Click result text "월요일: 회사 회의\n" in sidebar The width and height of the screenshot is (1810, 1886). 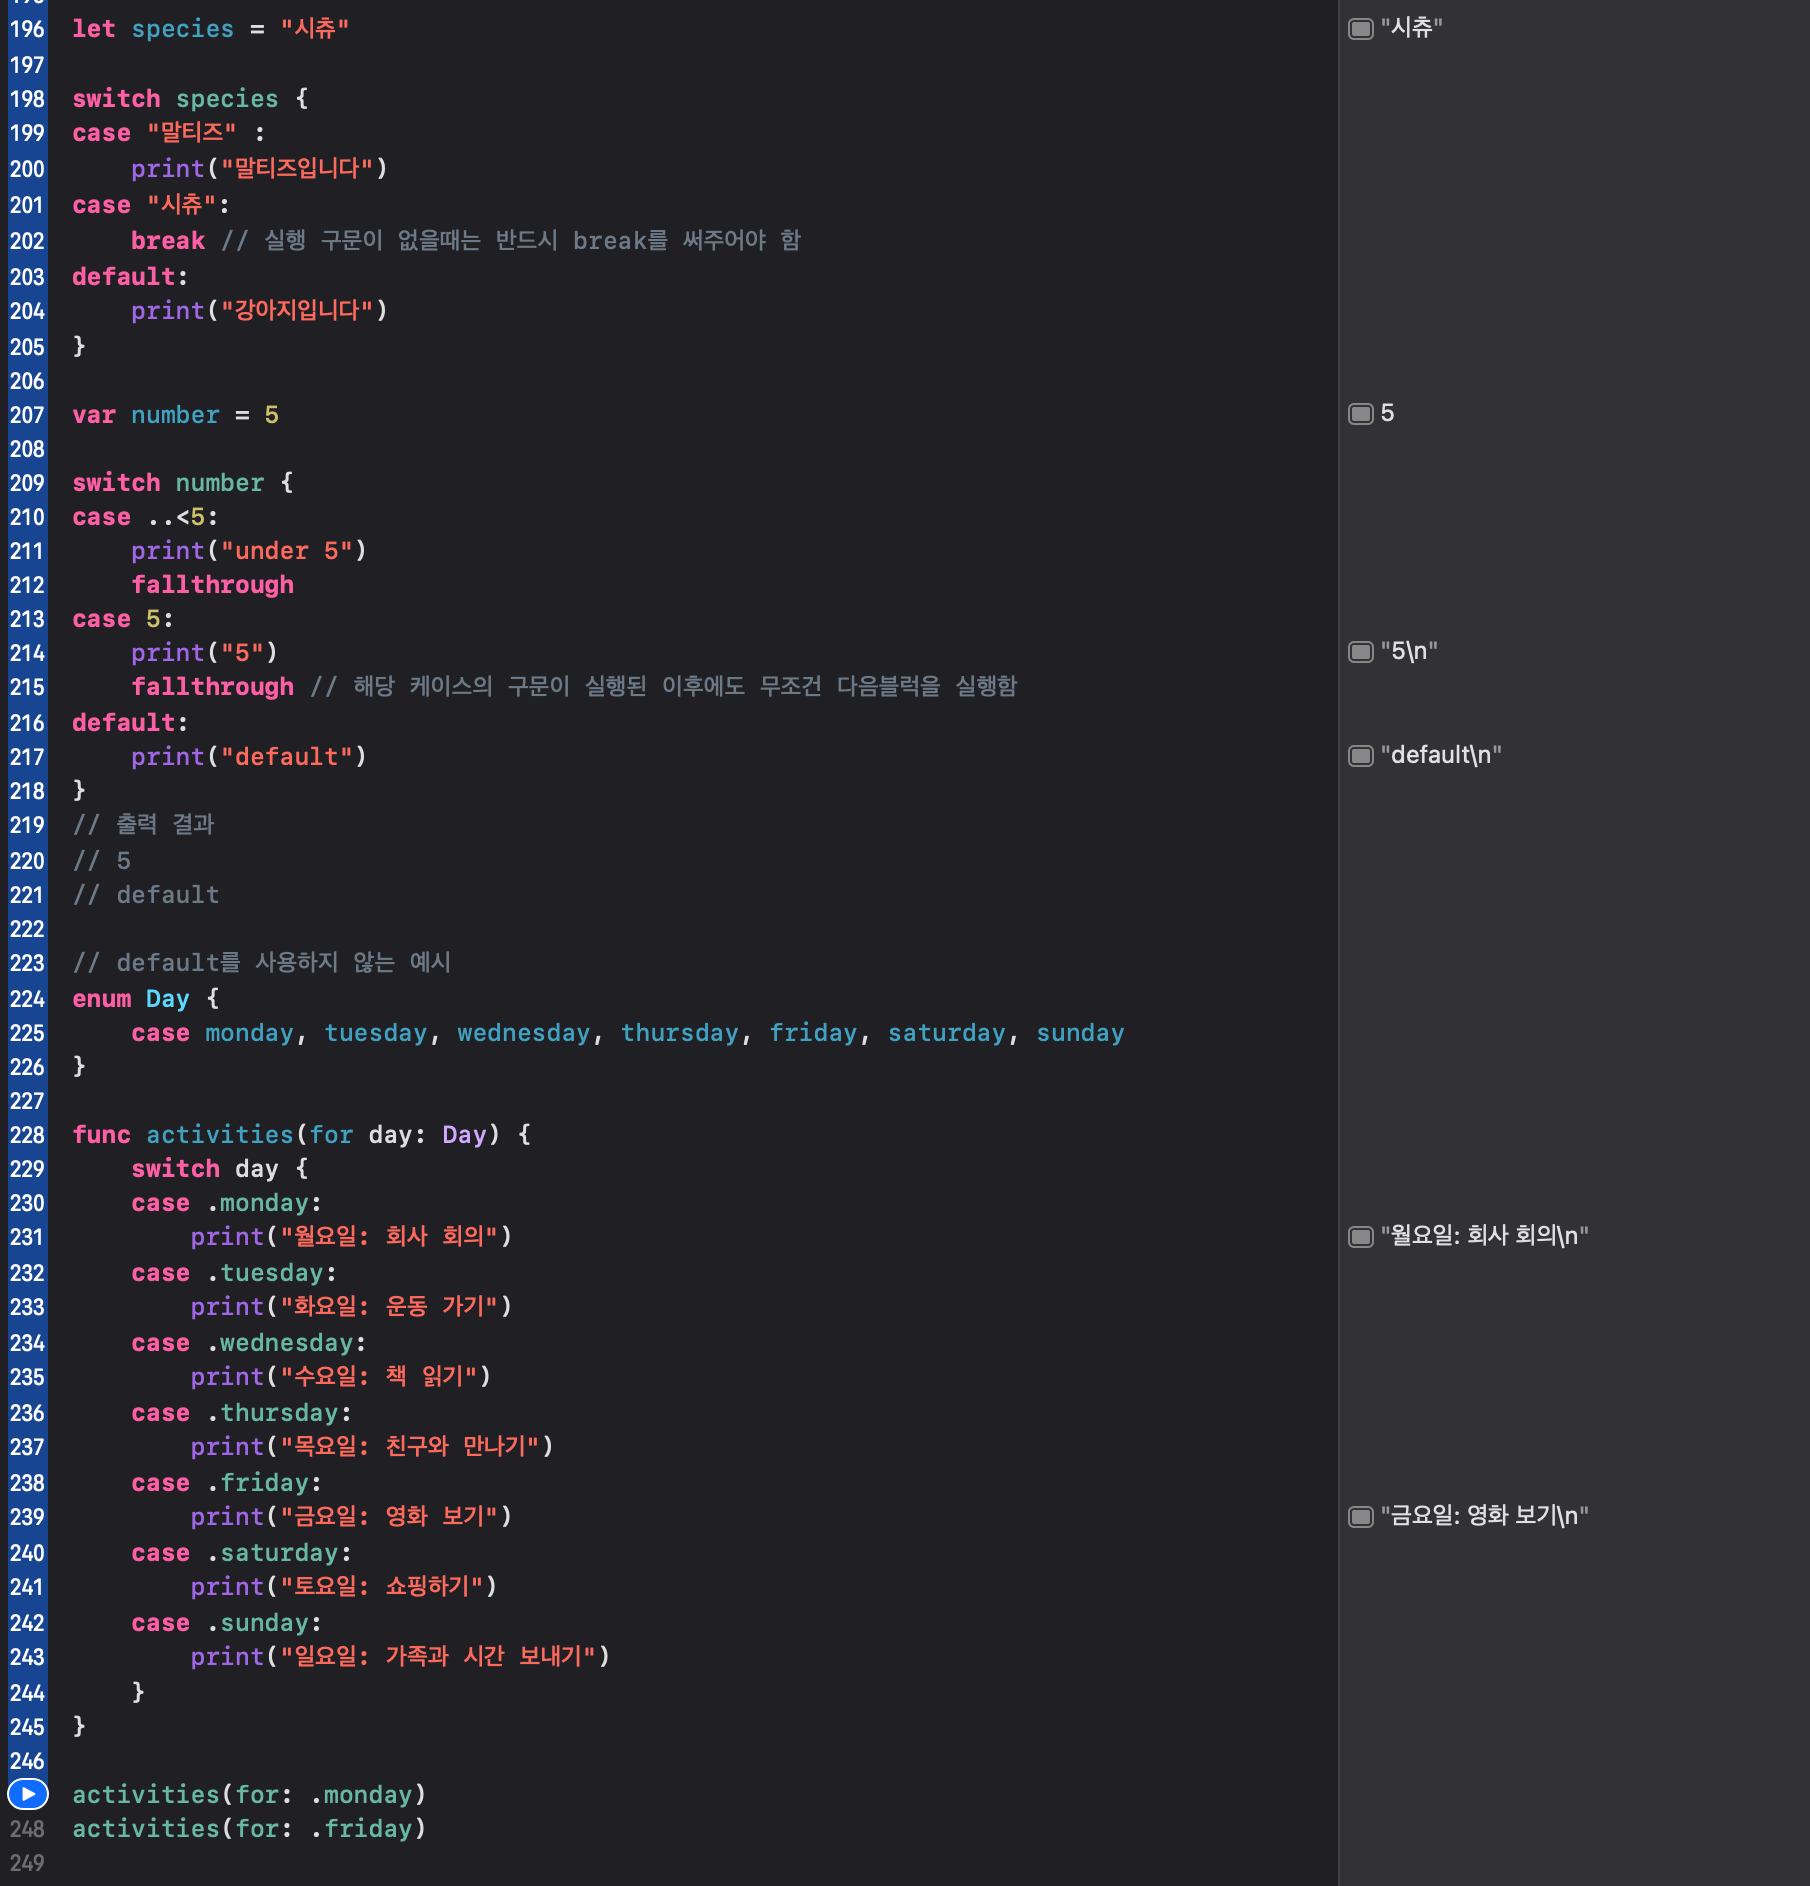[1485, 1236]
